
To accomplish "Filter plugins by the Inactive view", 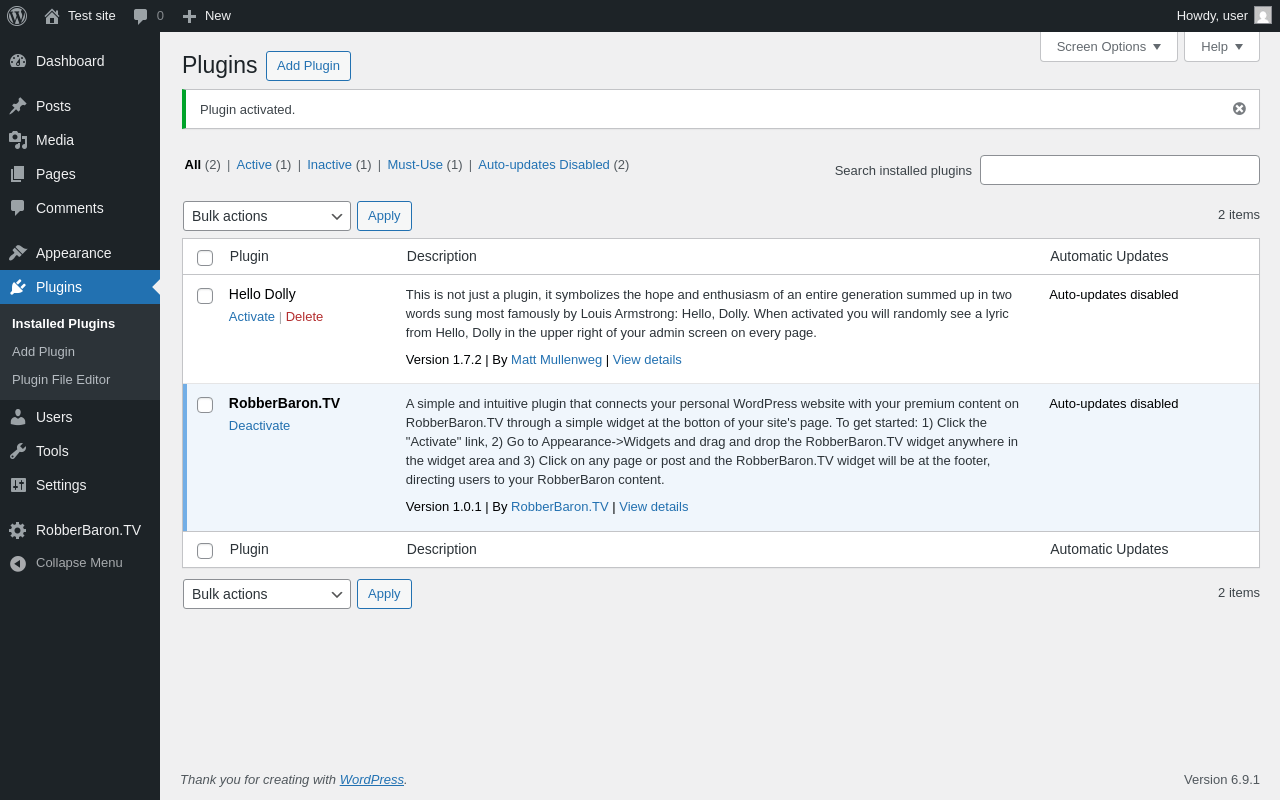I will point(329,165).
